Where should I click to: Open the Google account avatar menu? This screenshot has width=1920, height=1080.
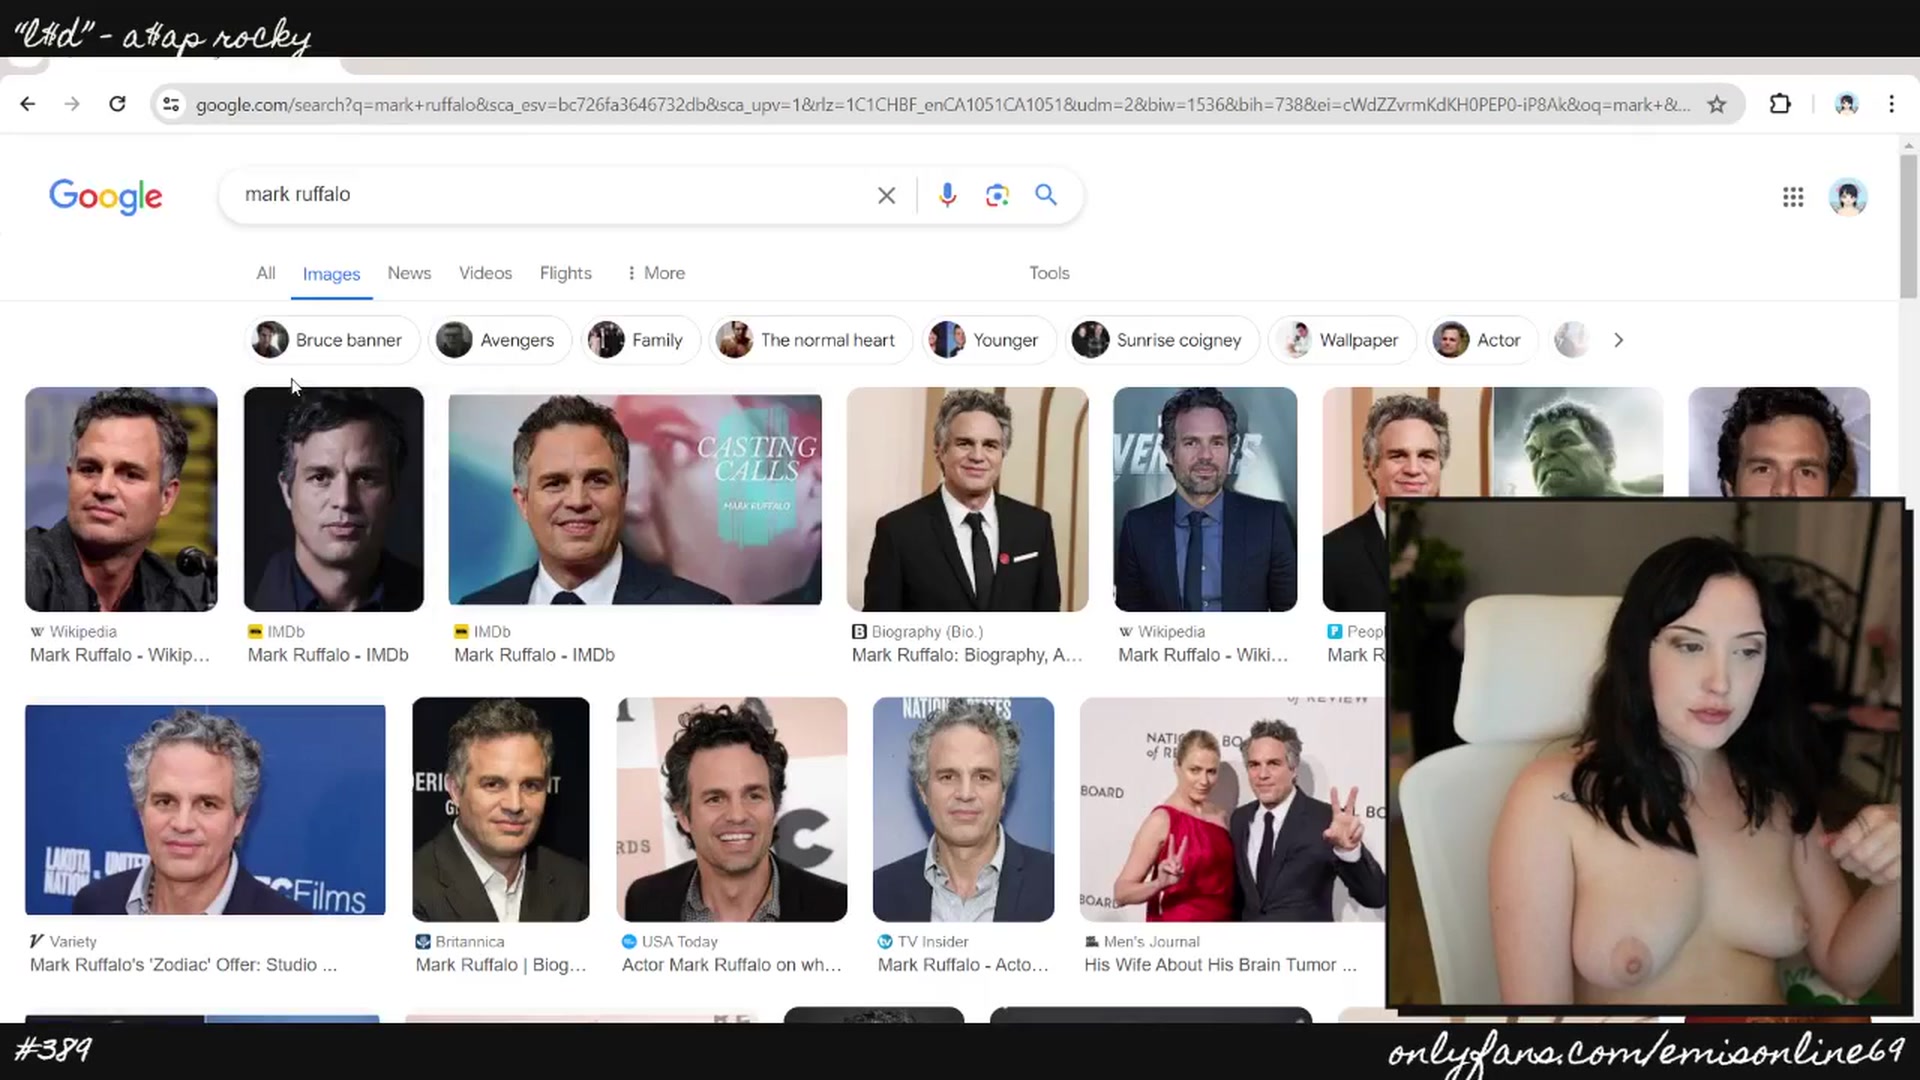1847,197
